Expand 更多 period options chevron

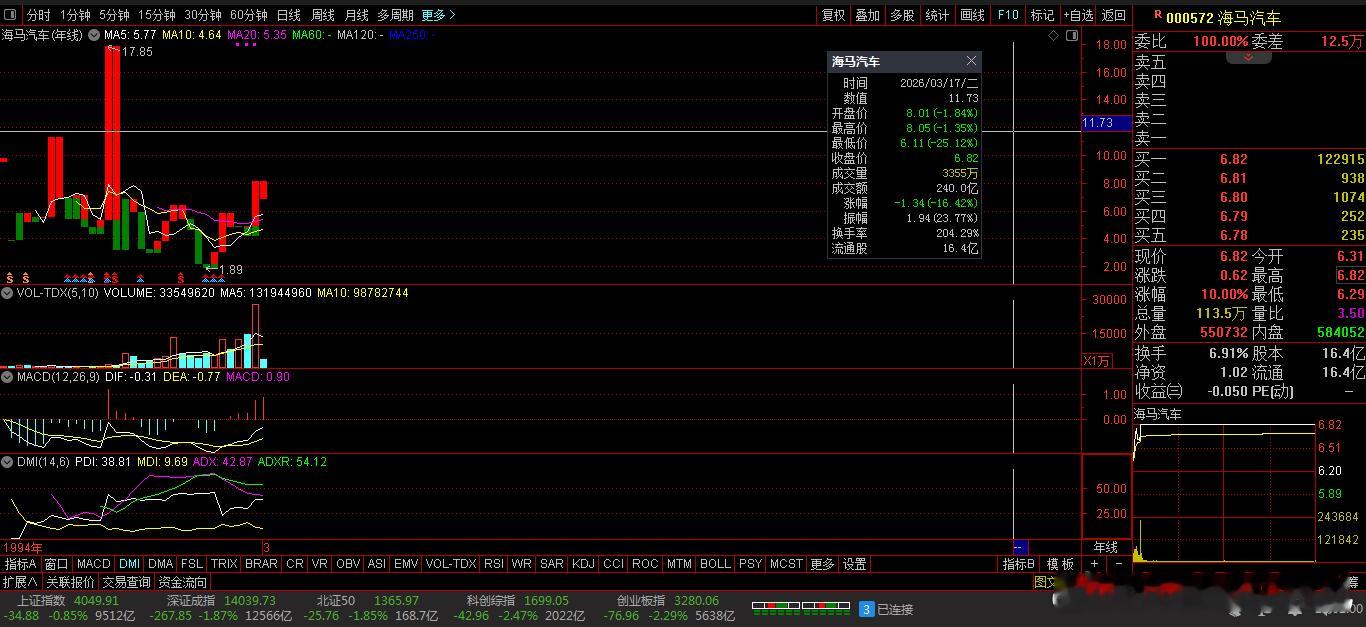click(x=438, y=15)
